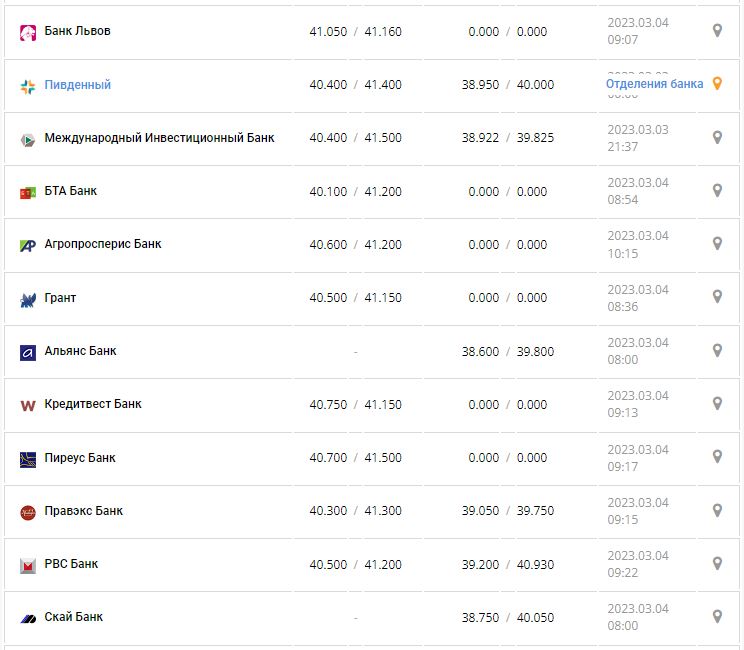Open the Пивденный bank link
The image size is (744, 650).
click(x=78, y=85)
